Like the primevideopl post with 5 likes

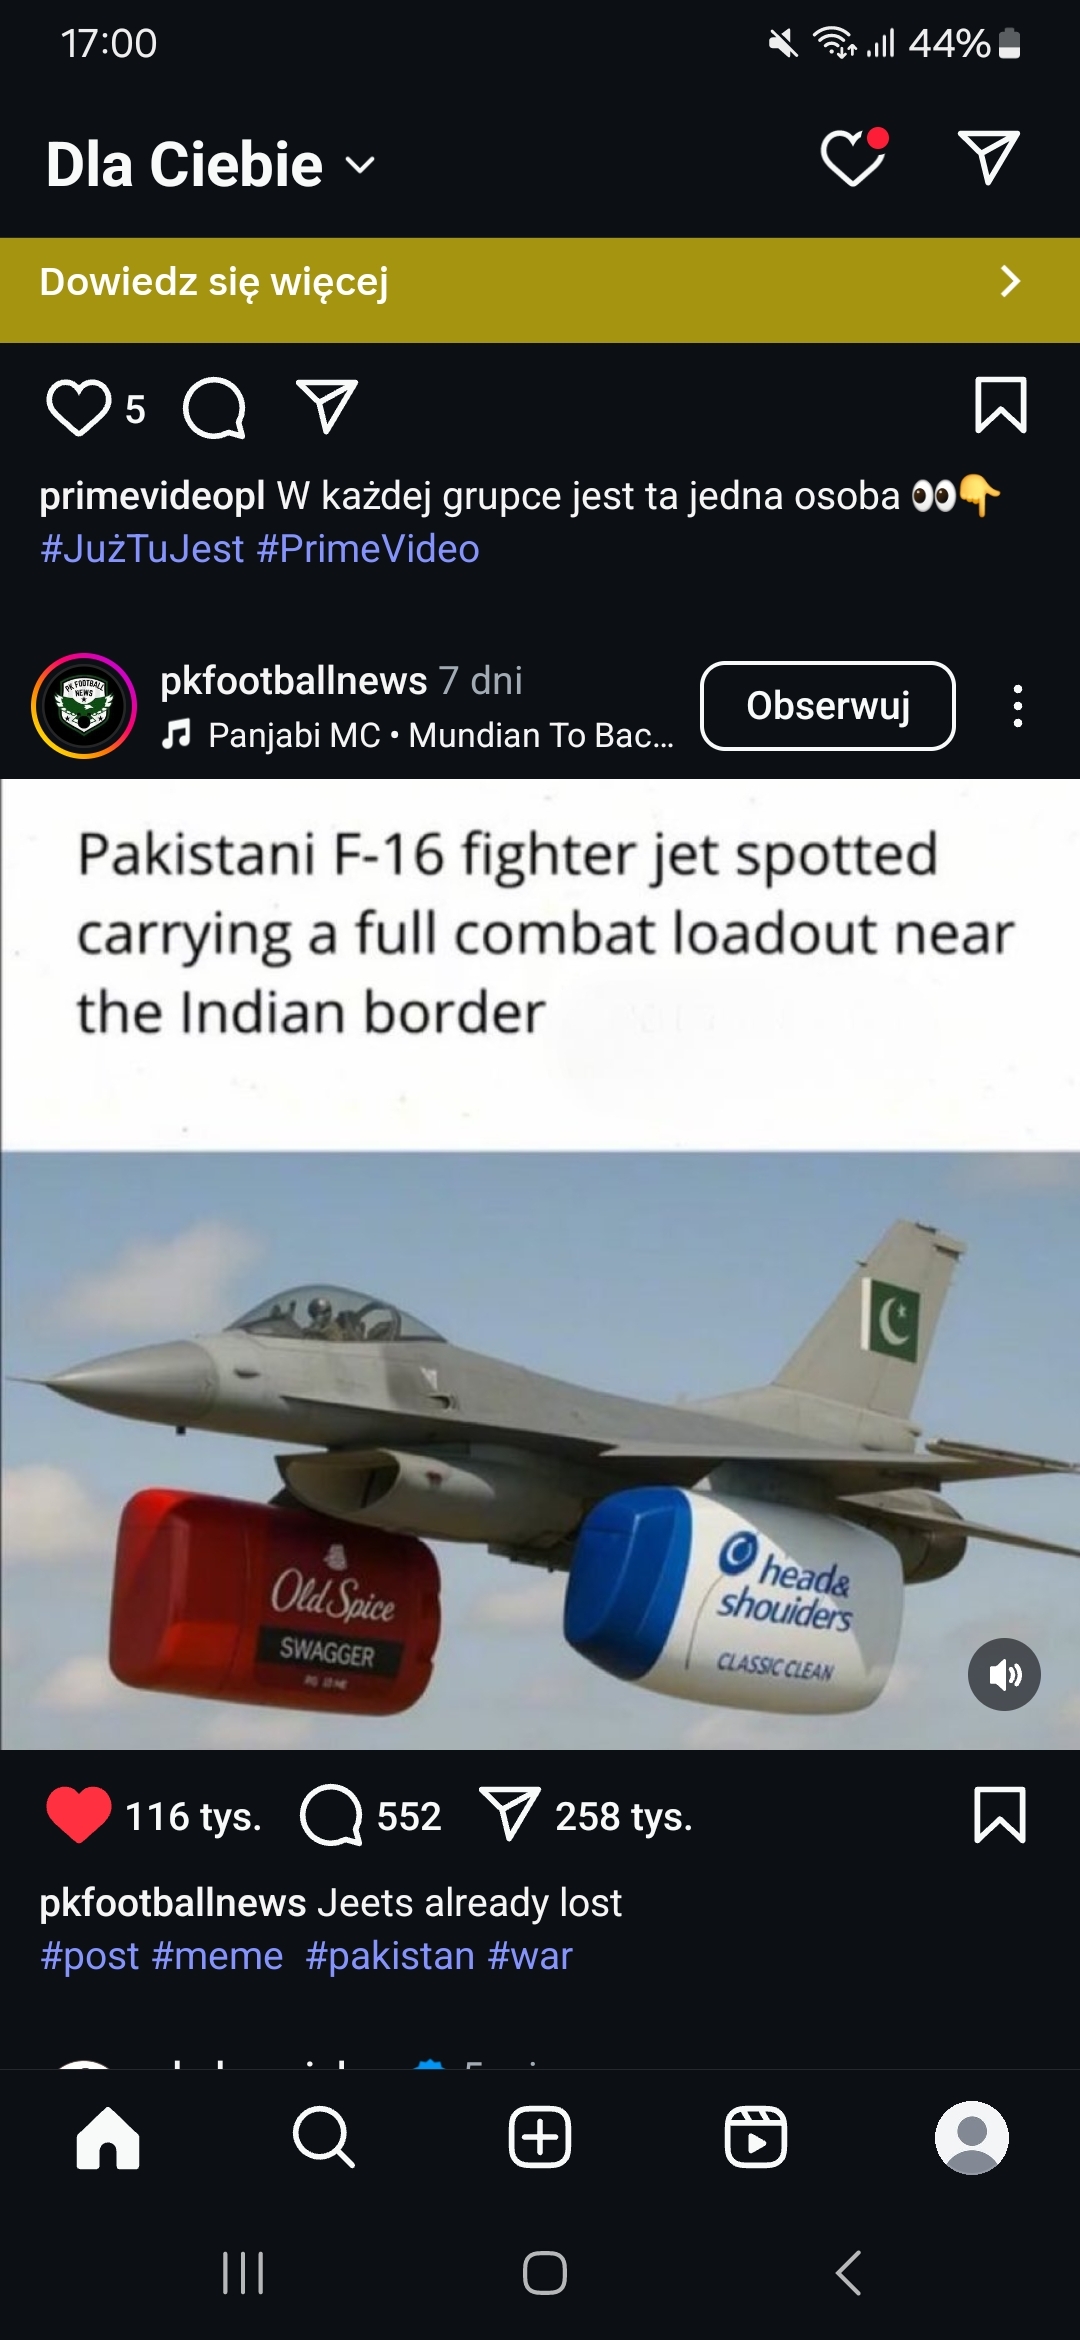point(79,408)
